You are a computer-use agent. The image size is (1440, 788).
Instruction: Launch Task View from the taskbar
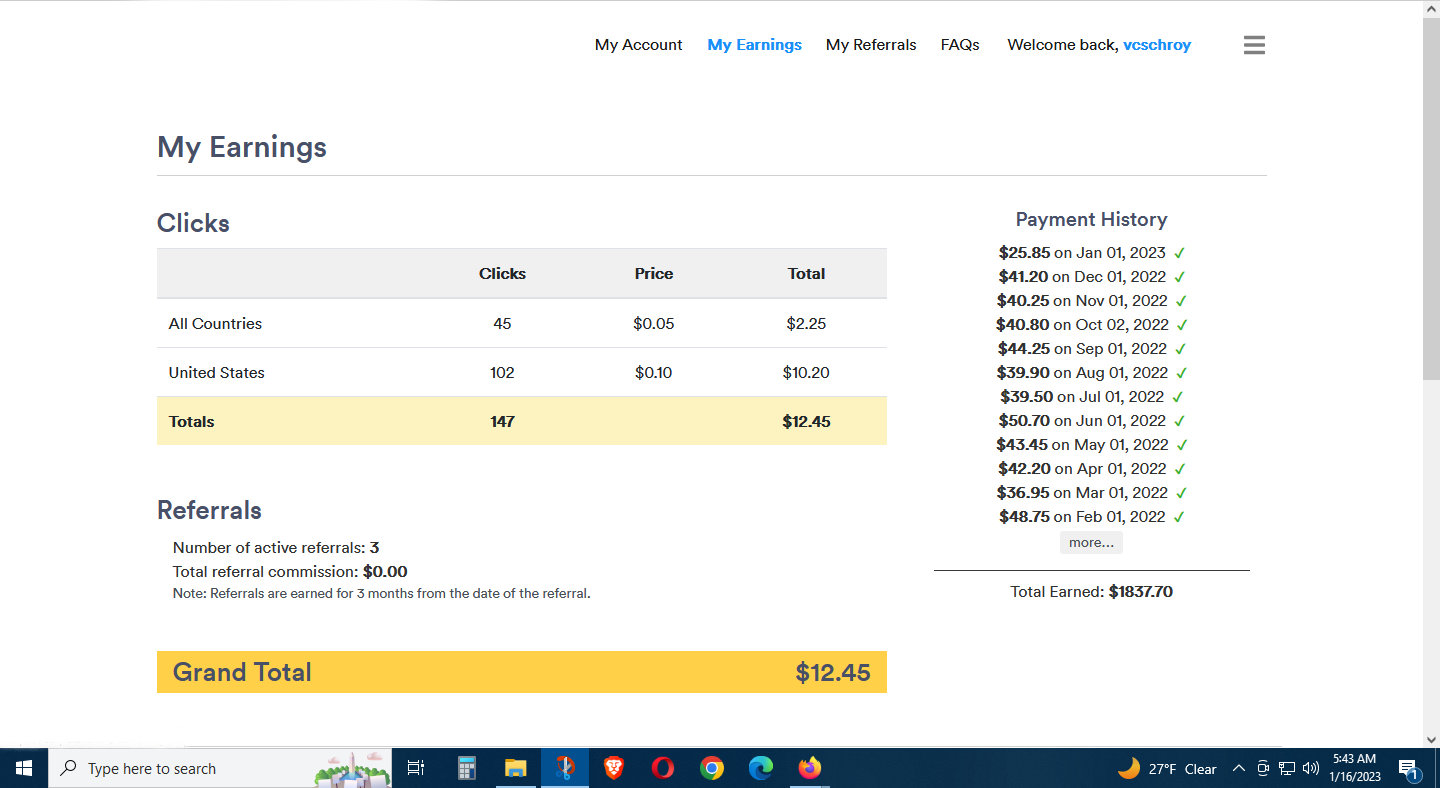point(416,768)
